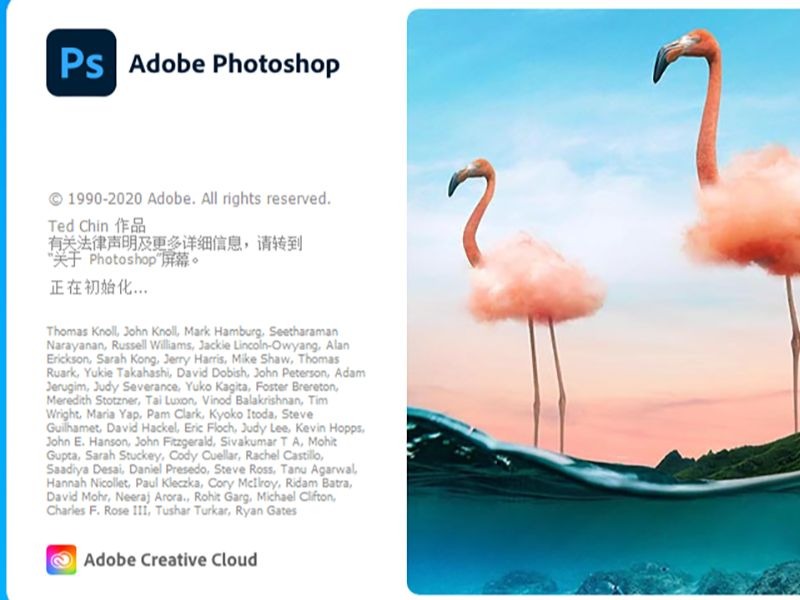Click the Adobe Photoshop title text
800x600 pixels.
pyautogui.click(x=234, y=64)
